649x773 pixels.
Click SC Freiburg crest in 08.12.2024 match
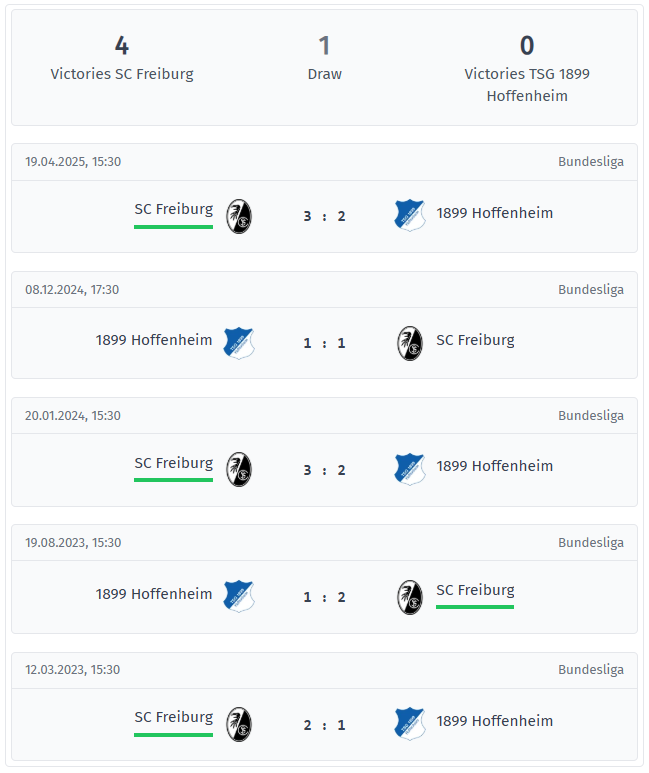[410, 343]
